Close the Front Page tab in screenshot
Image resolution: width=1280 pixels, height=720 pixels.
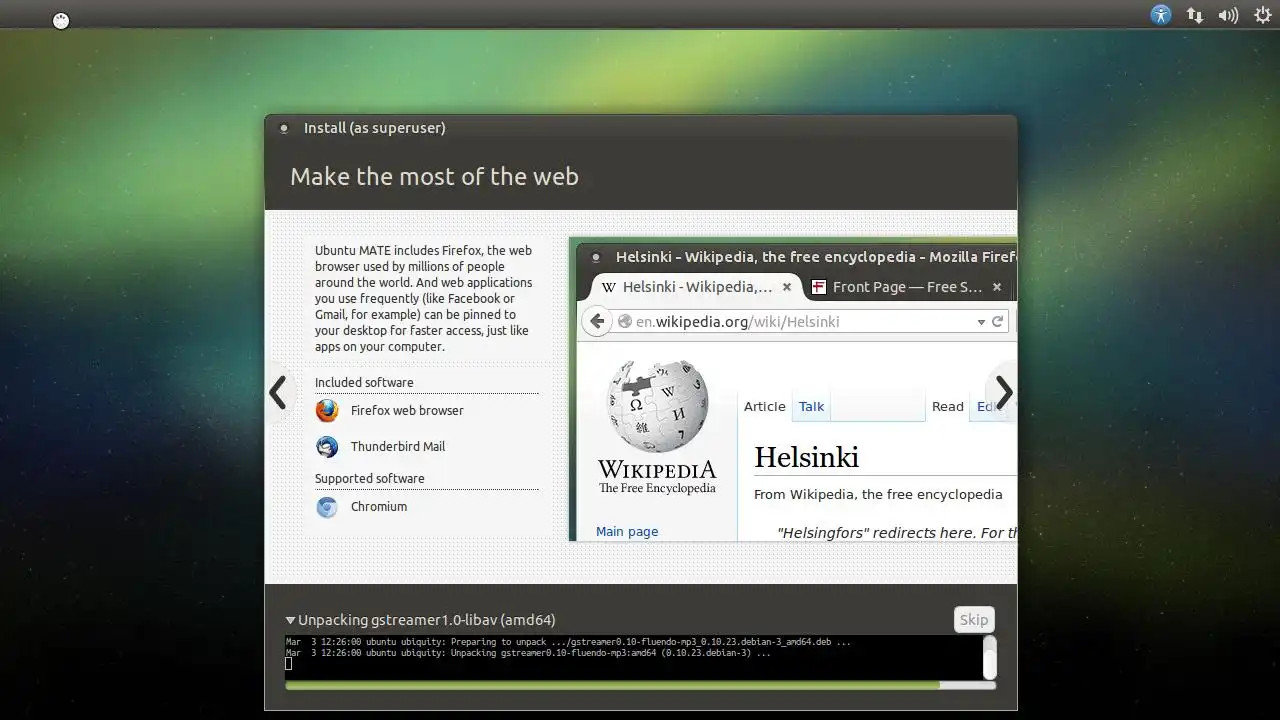tap(997, 287)
